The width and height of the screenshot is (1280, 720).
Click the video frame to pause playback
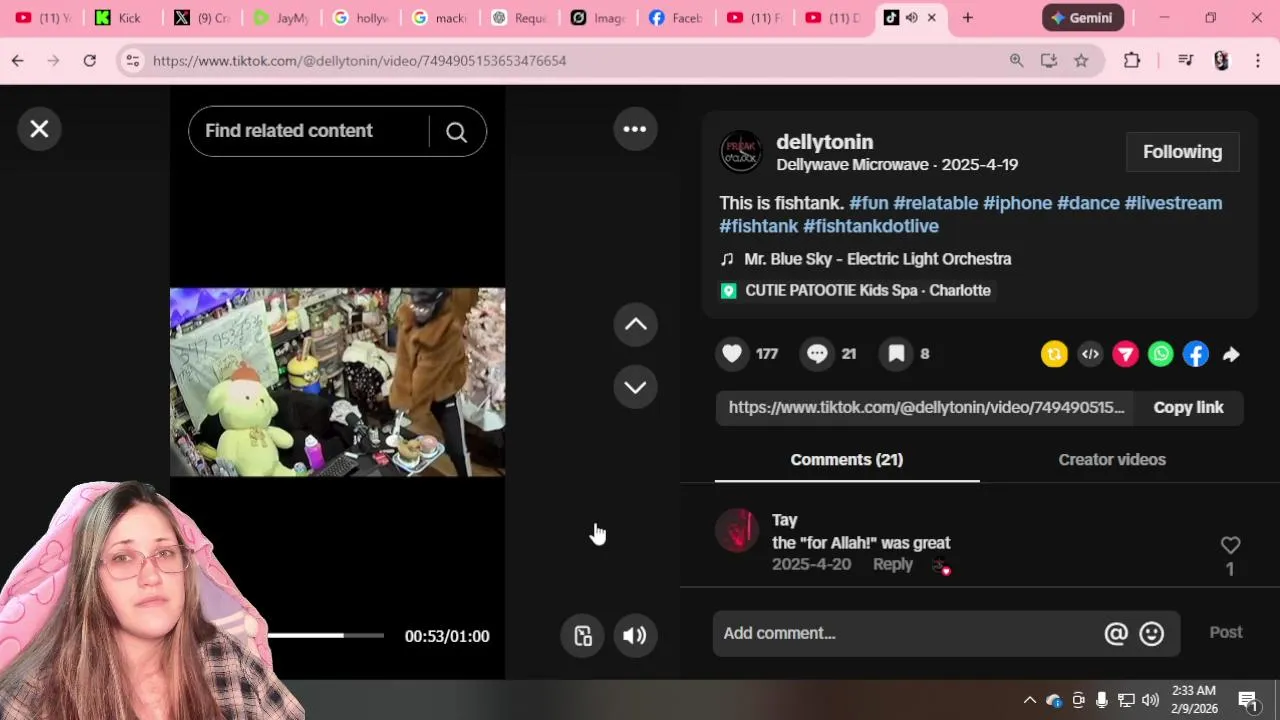pos(337,382)
